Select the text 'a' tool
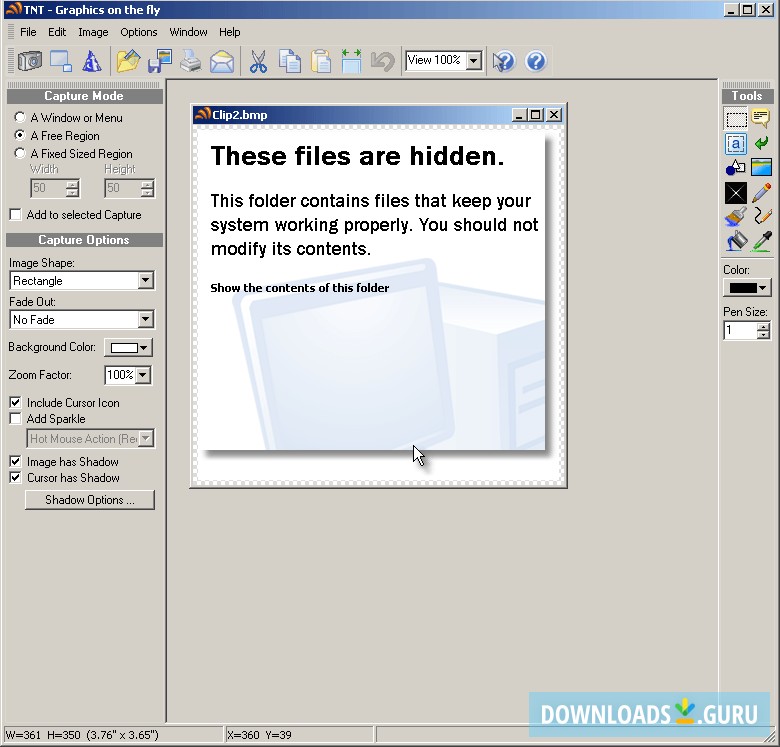This screenshot has width=780, height=747. [736, 144]
